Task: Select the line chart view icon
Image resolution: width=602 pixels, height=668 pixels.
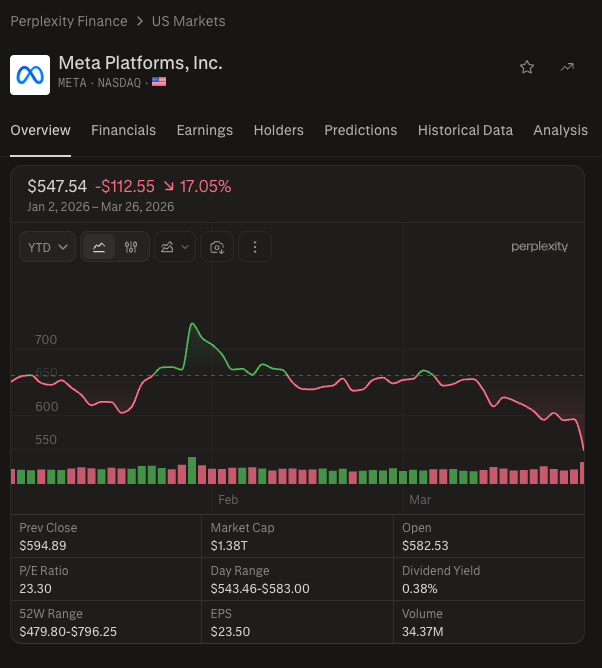Action: coord(99,247)
